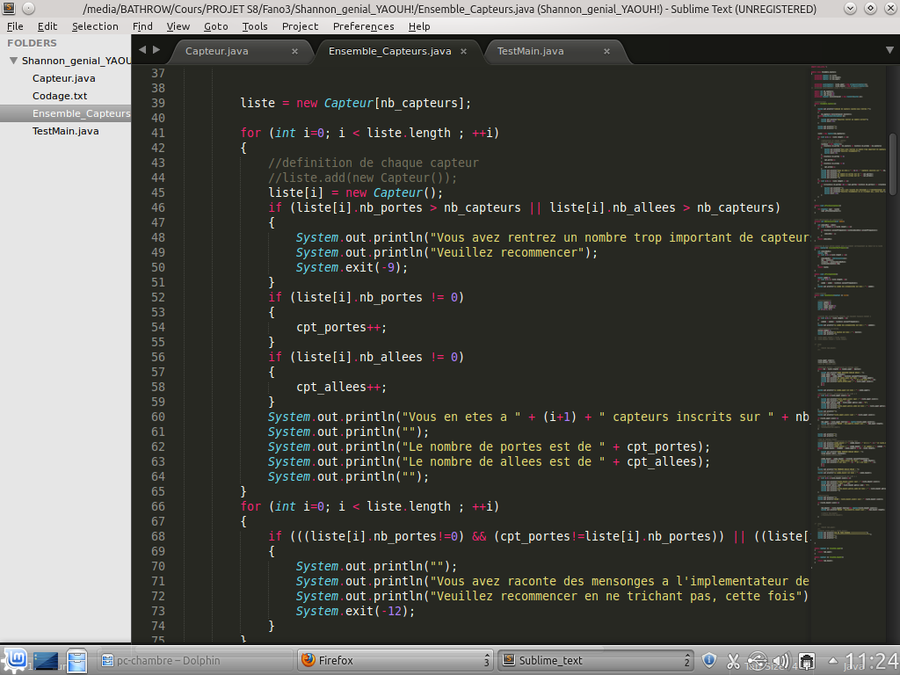
Task: Click the volume speaker icon in tray
Action: click(782, 660)
